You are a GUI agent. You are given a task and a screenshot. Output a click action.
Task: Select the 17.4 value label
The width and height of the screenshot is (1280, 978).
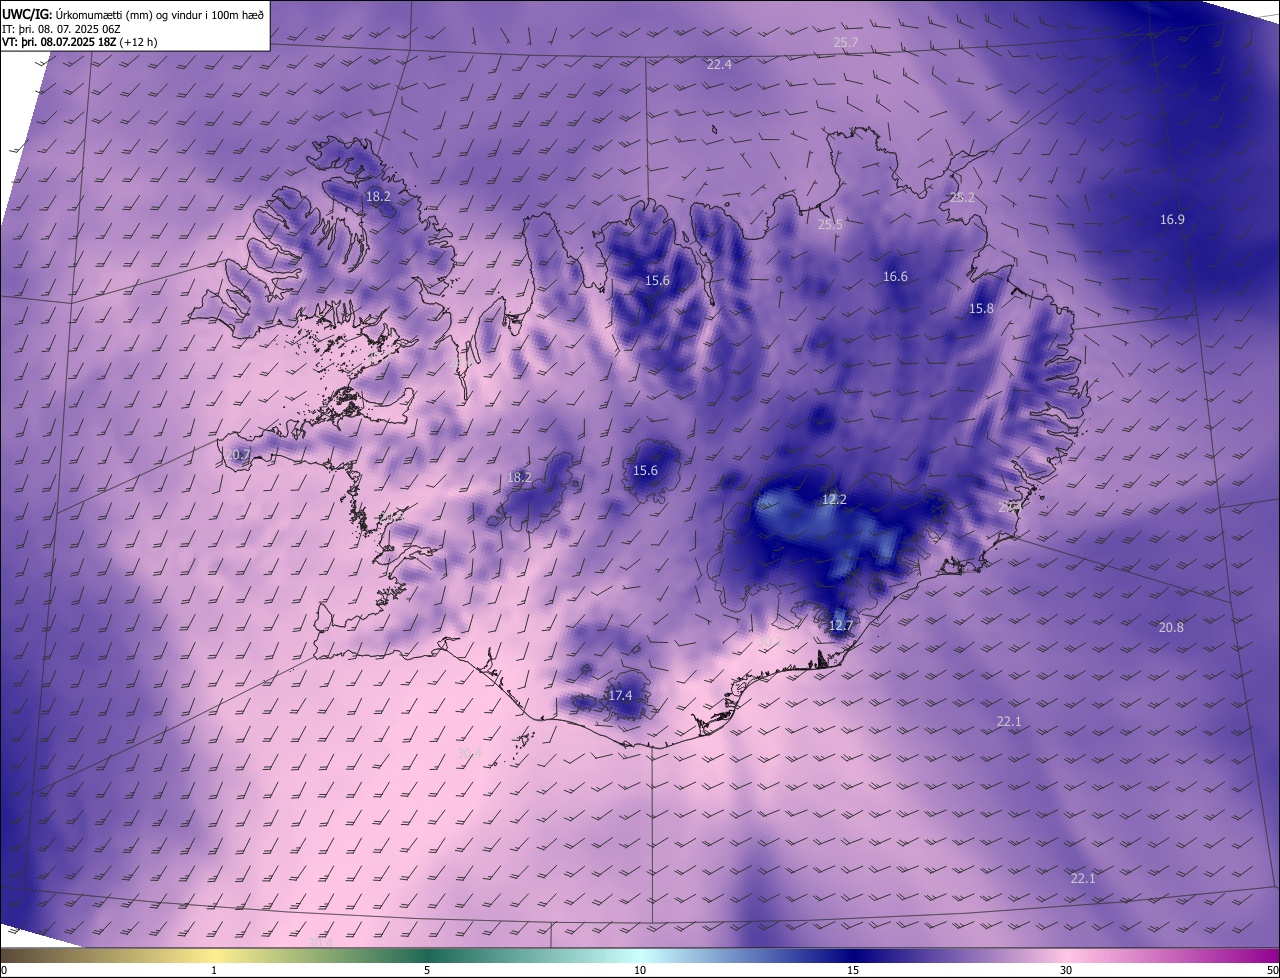pyautogui.click(x=620, y=695)
